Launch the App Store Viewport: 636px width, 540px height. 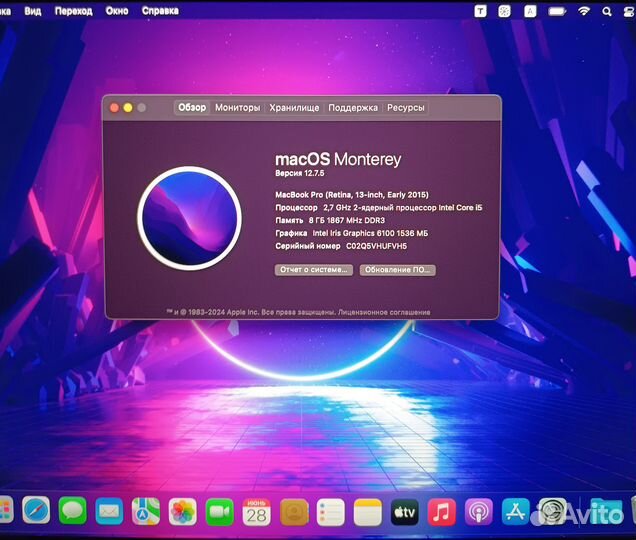pyautogui.click(x=516, y=512)
